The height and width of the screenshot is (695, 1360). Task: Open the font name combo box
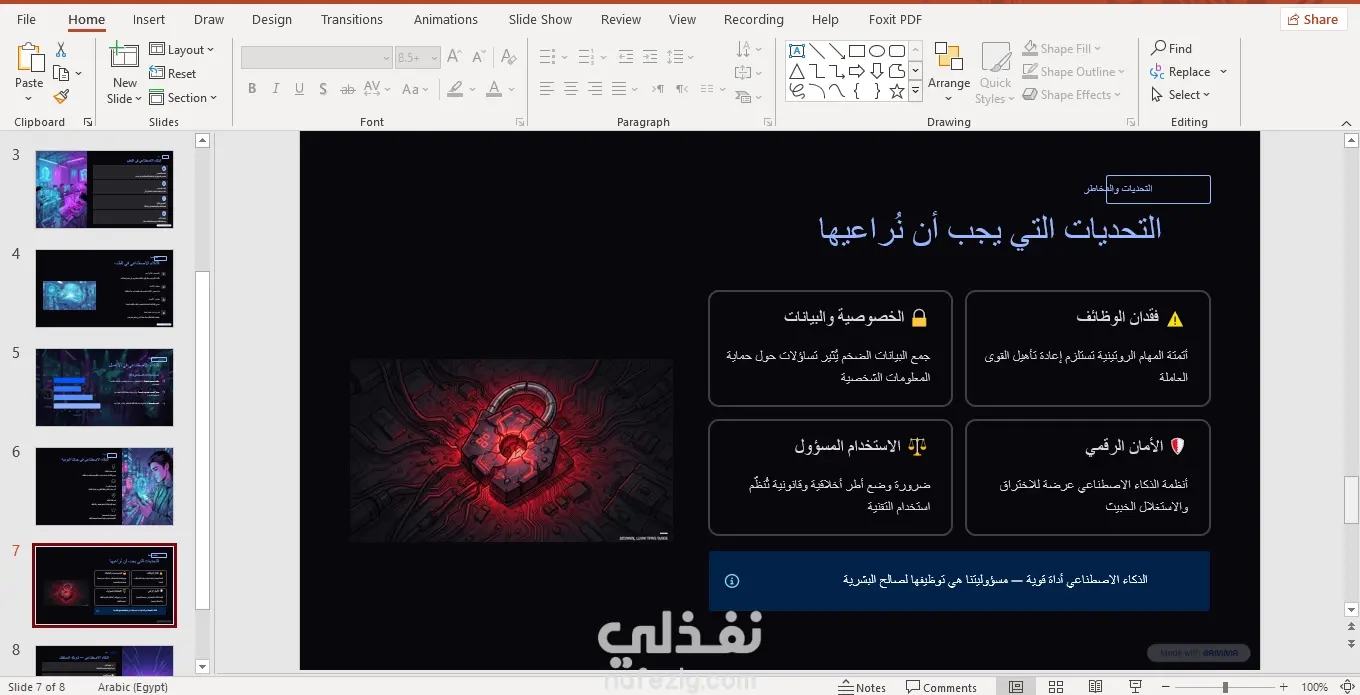[x=317, y=58]
